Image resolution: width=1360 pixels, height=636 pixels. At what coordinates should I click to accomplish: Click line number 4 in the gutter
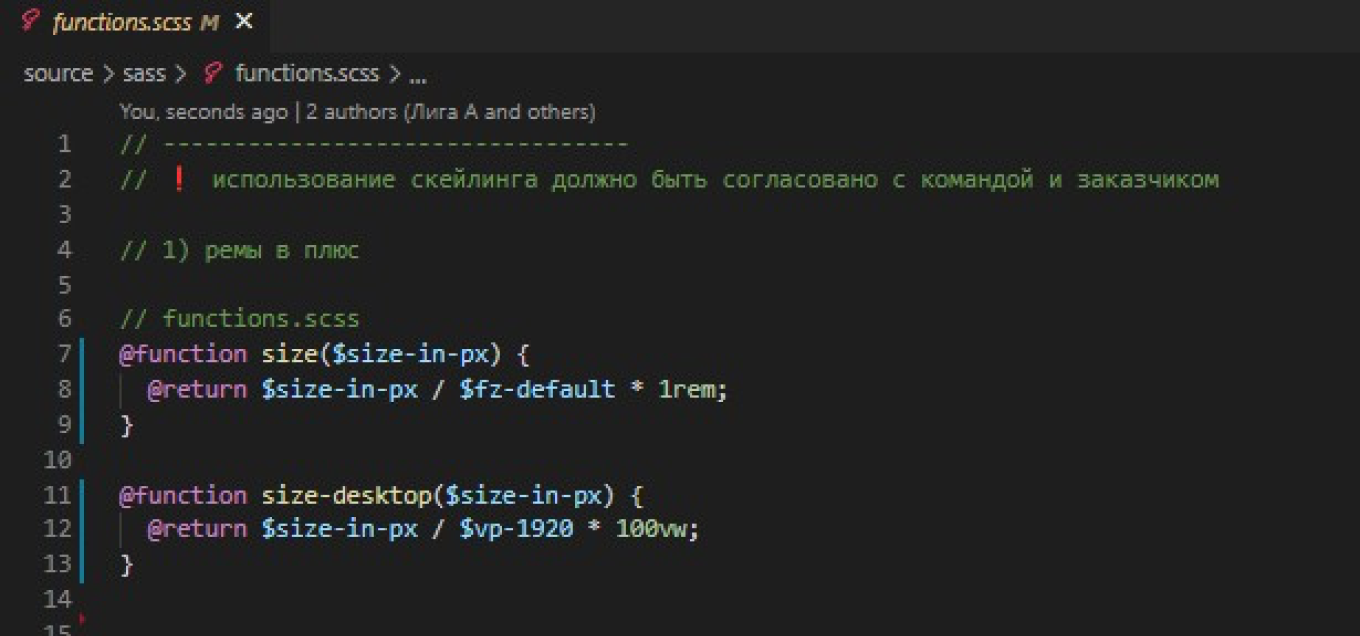[65, 250]
